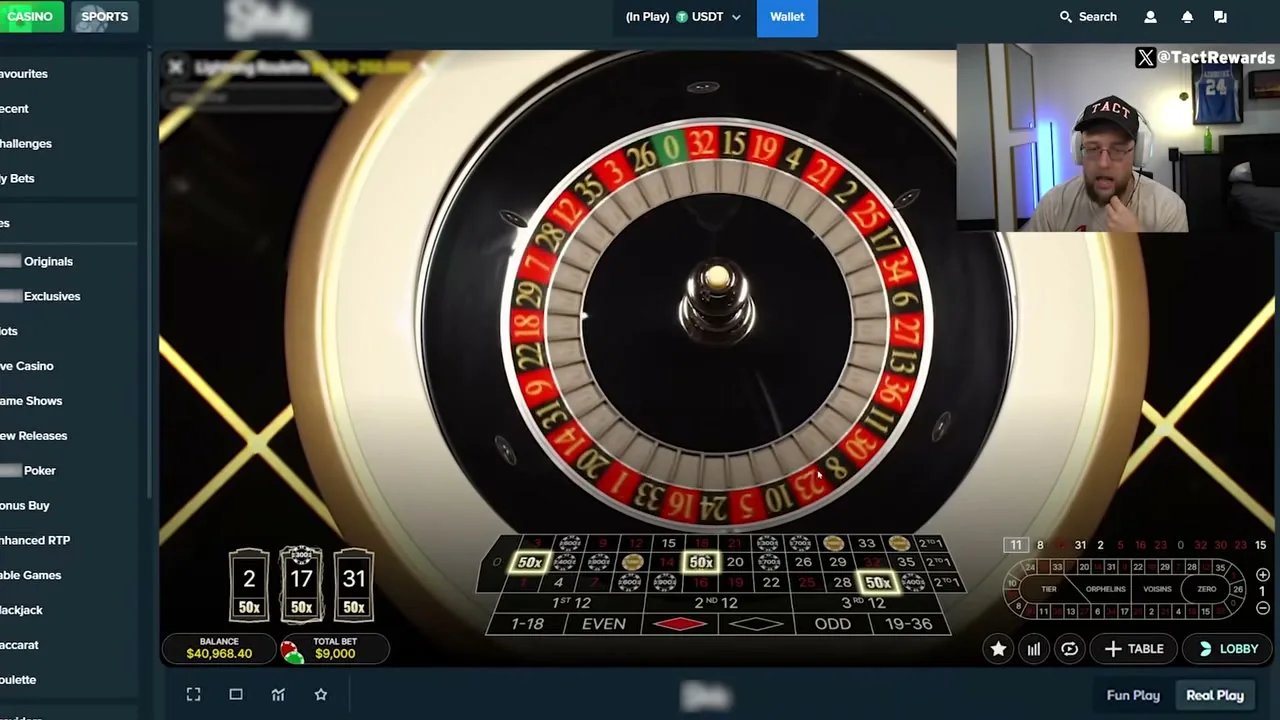Select TIER racetrack bet

[x=1049, y=589]
